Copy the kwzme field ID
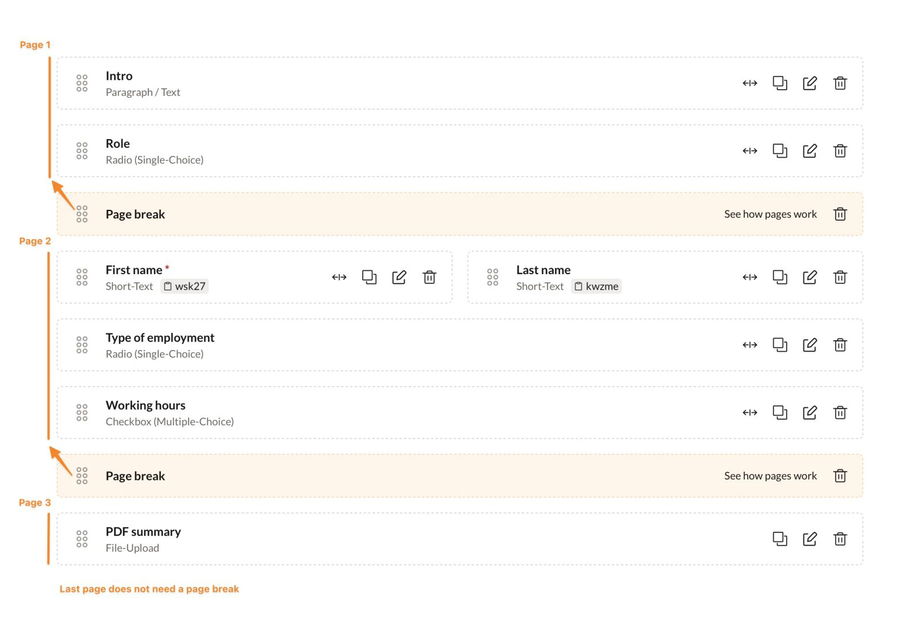Image resolution: width=920 pixels, height=622 pixels. click(596, 286)
